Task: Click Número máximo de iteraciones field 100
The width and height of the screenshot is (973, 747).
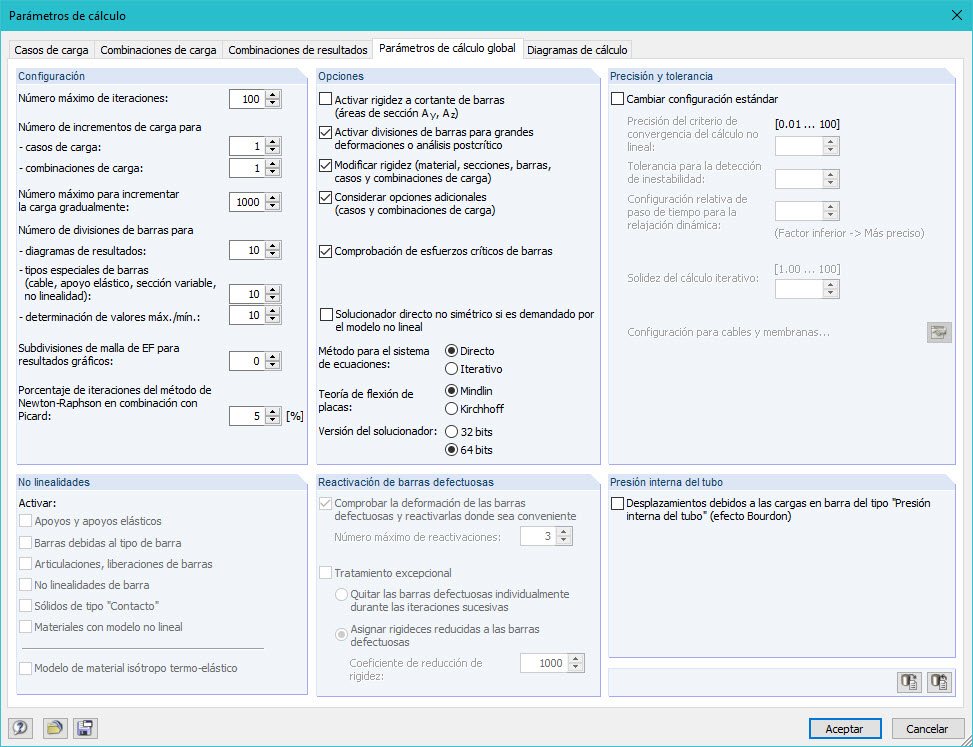Action: (x=247, y=99)
